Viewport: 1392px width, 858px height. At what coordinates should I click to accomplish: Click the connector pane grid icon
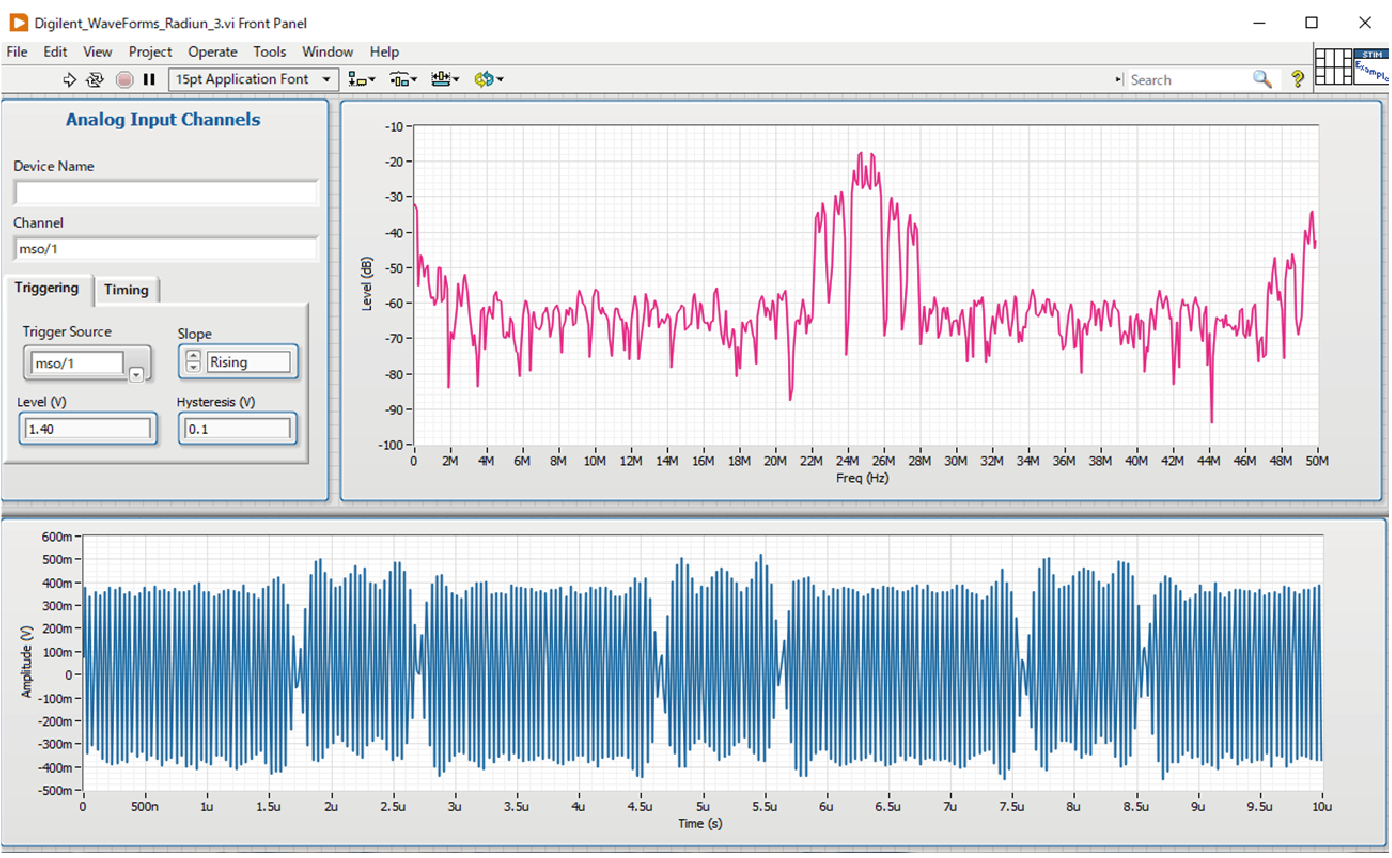tap(1332, 66)
